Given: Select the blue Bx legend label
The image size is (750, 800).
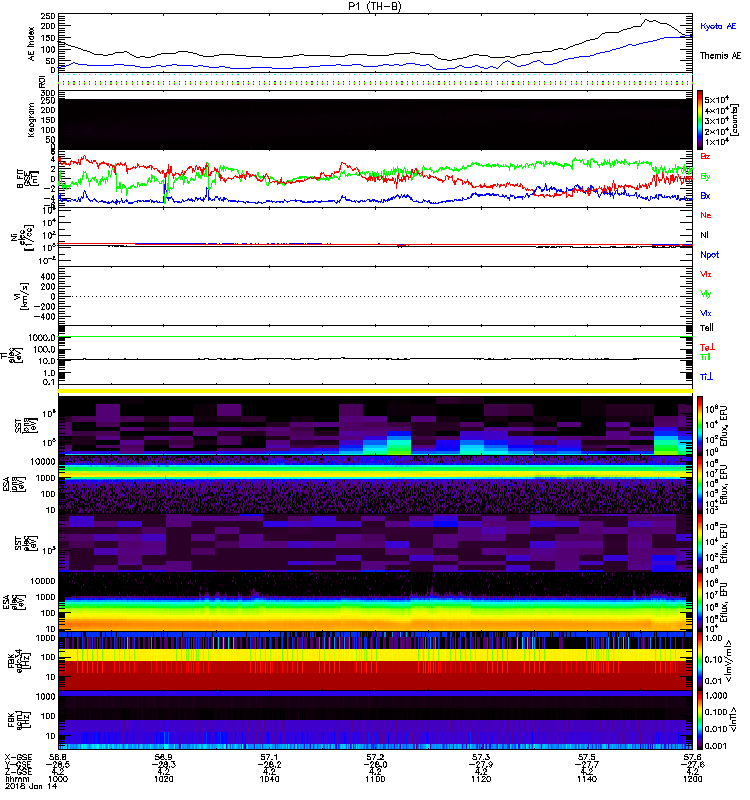Looking at the screenshot, I should [707, 196].
